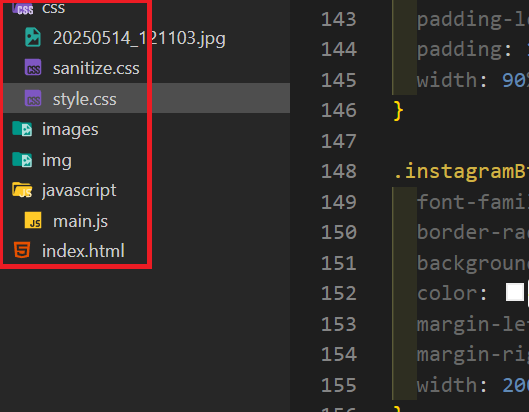Screen dimensions: 529x412
Task: Place cursor on the .instagramBt selector line
Action: pos(461,171)
